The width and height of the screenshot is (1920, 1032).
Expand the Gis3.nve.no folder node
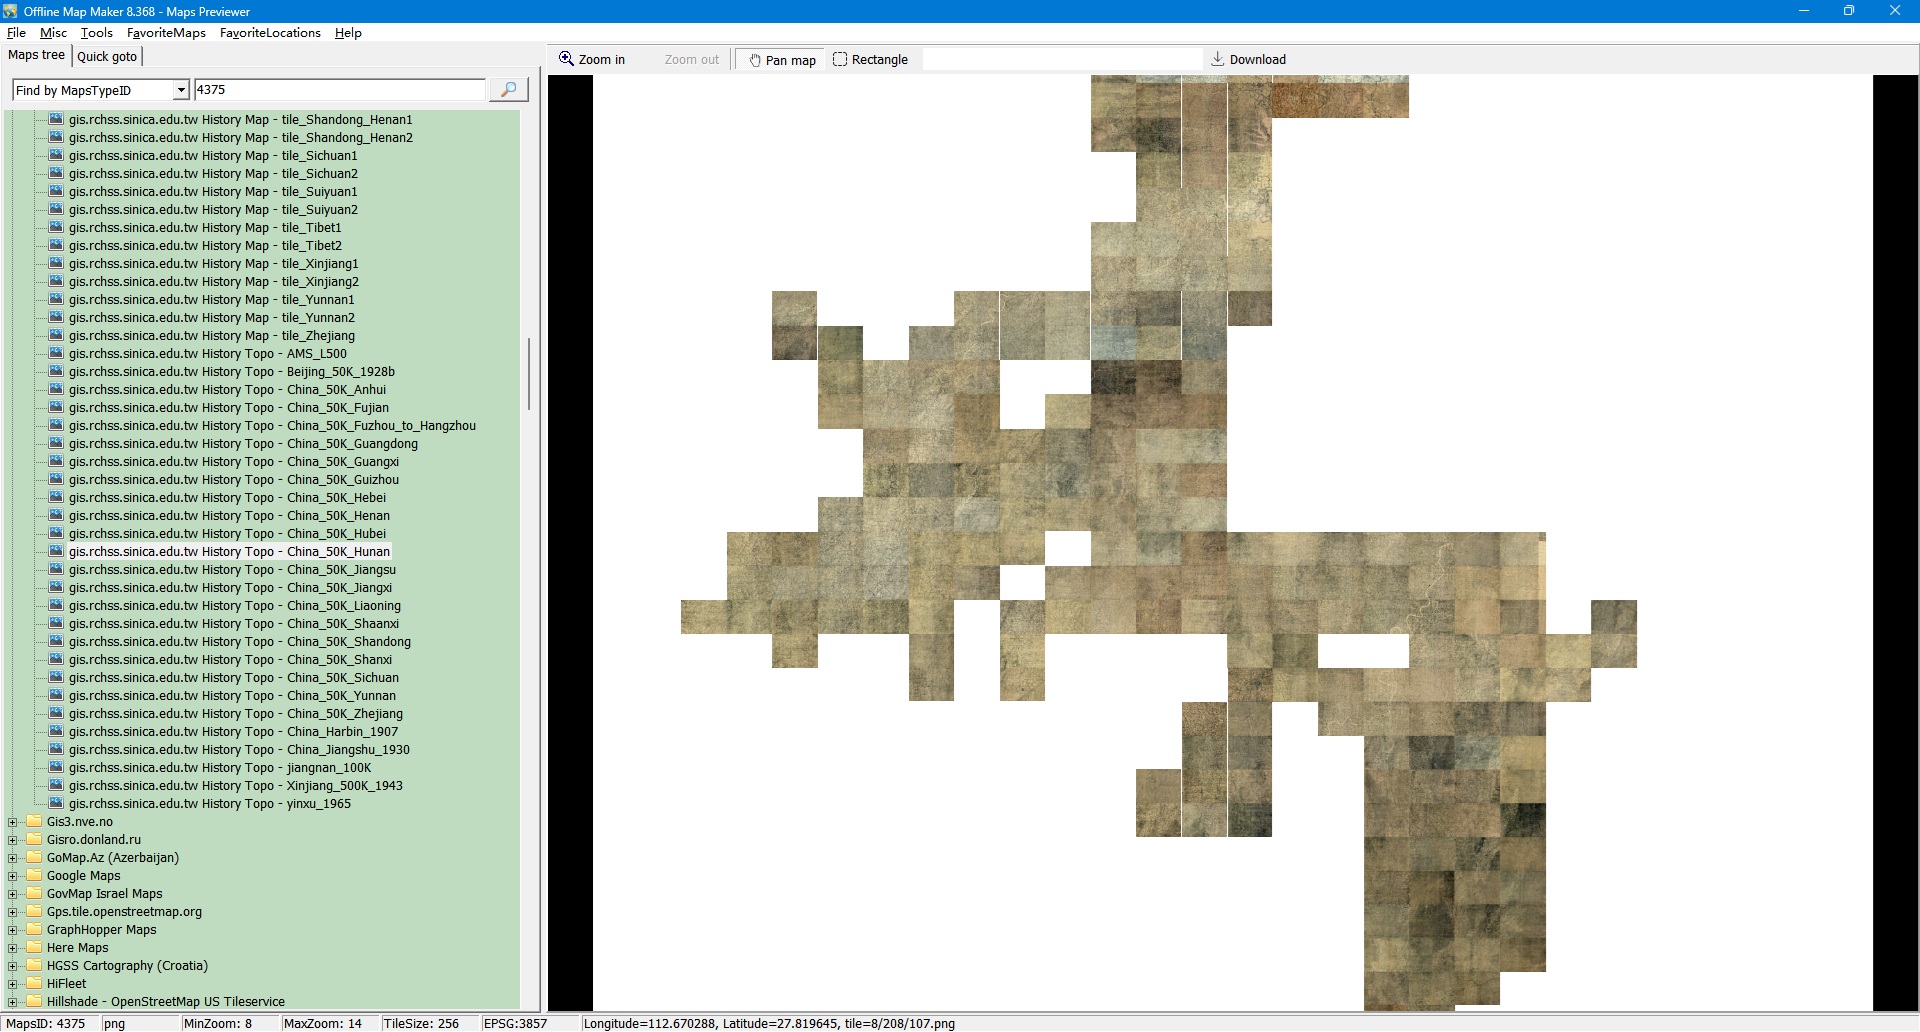(13, 823)
